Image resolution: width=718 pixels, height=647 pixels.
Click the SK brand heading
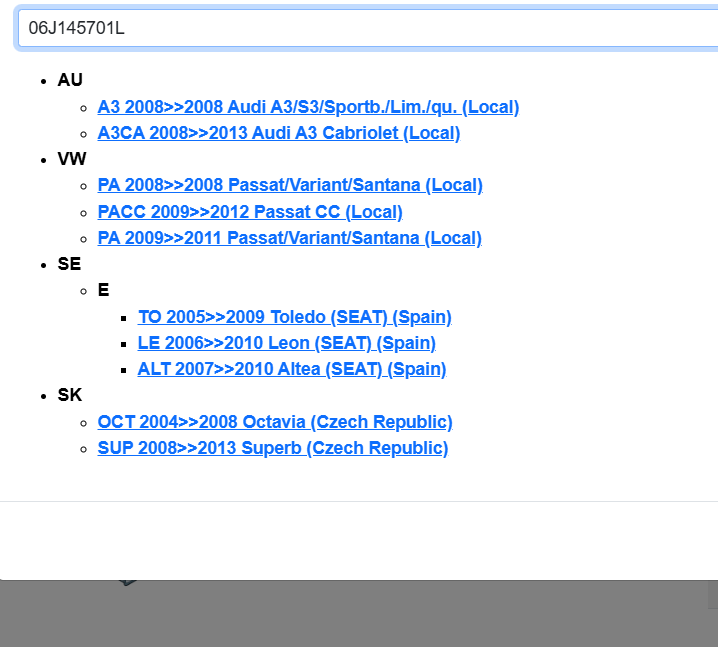tap(69, 395)
